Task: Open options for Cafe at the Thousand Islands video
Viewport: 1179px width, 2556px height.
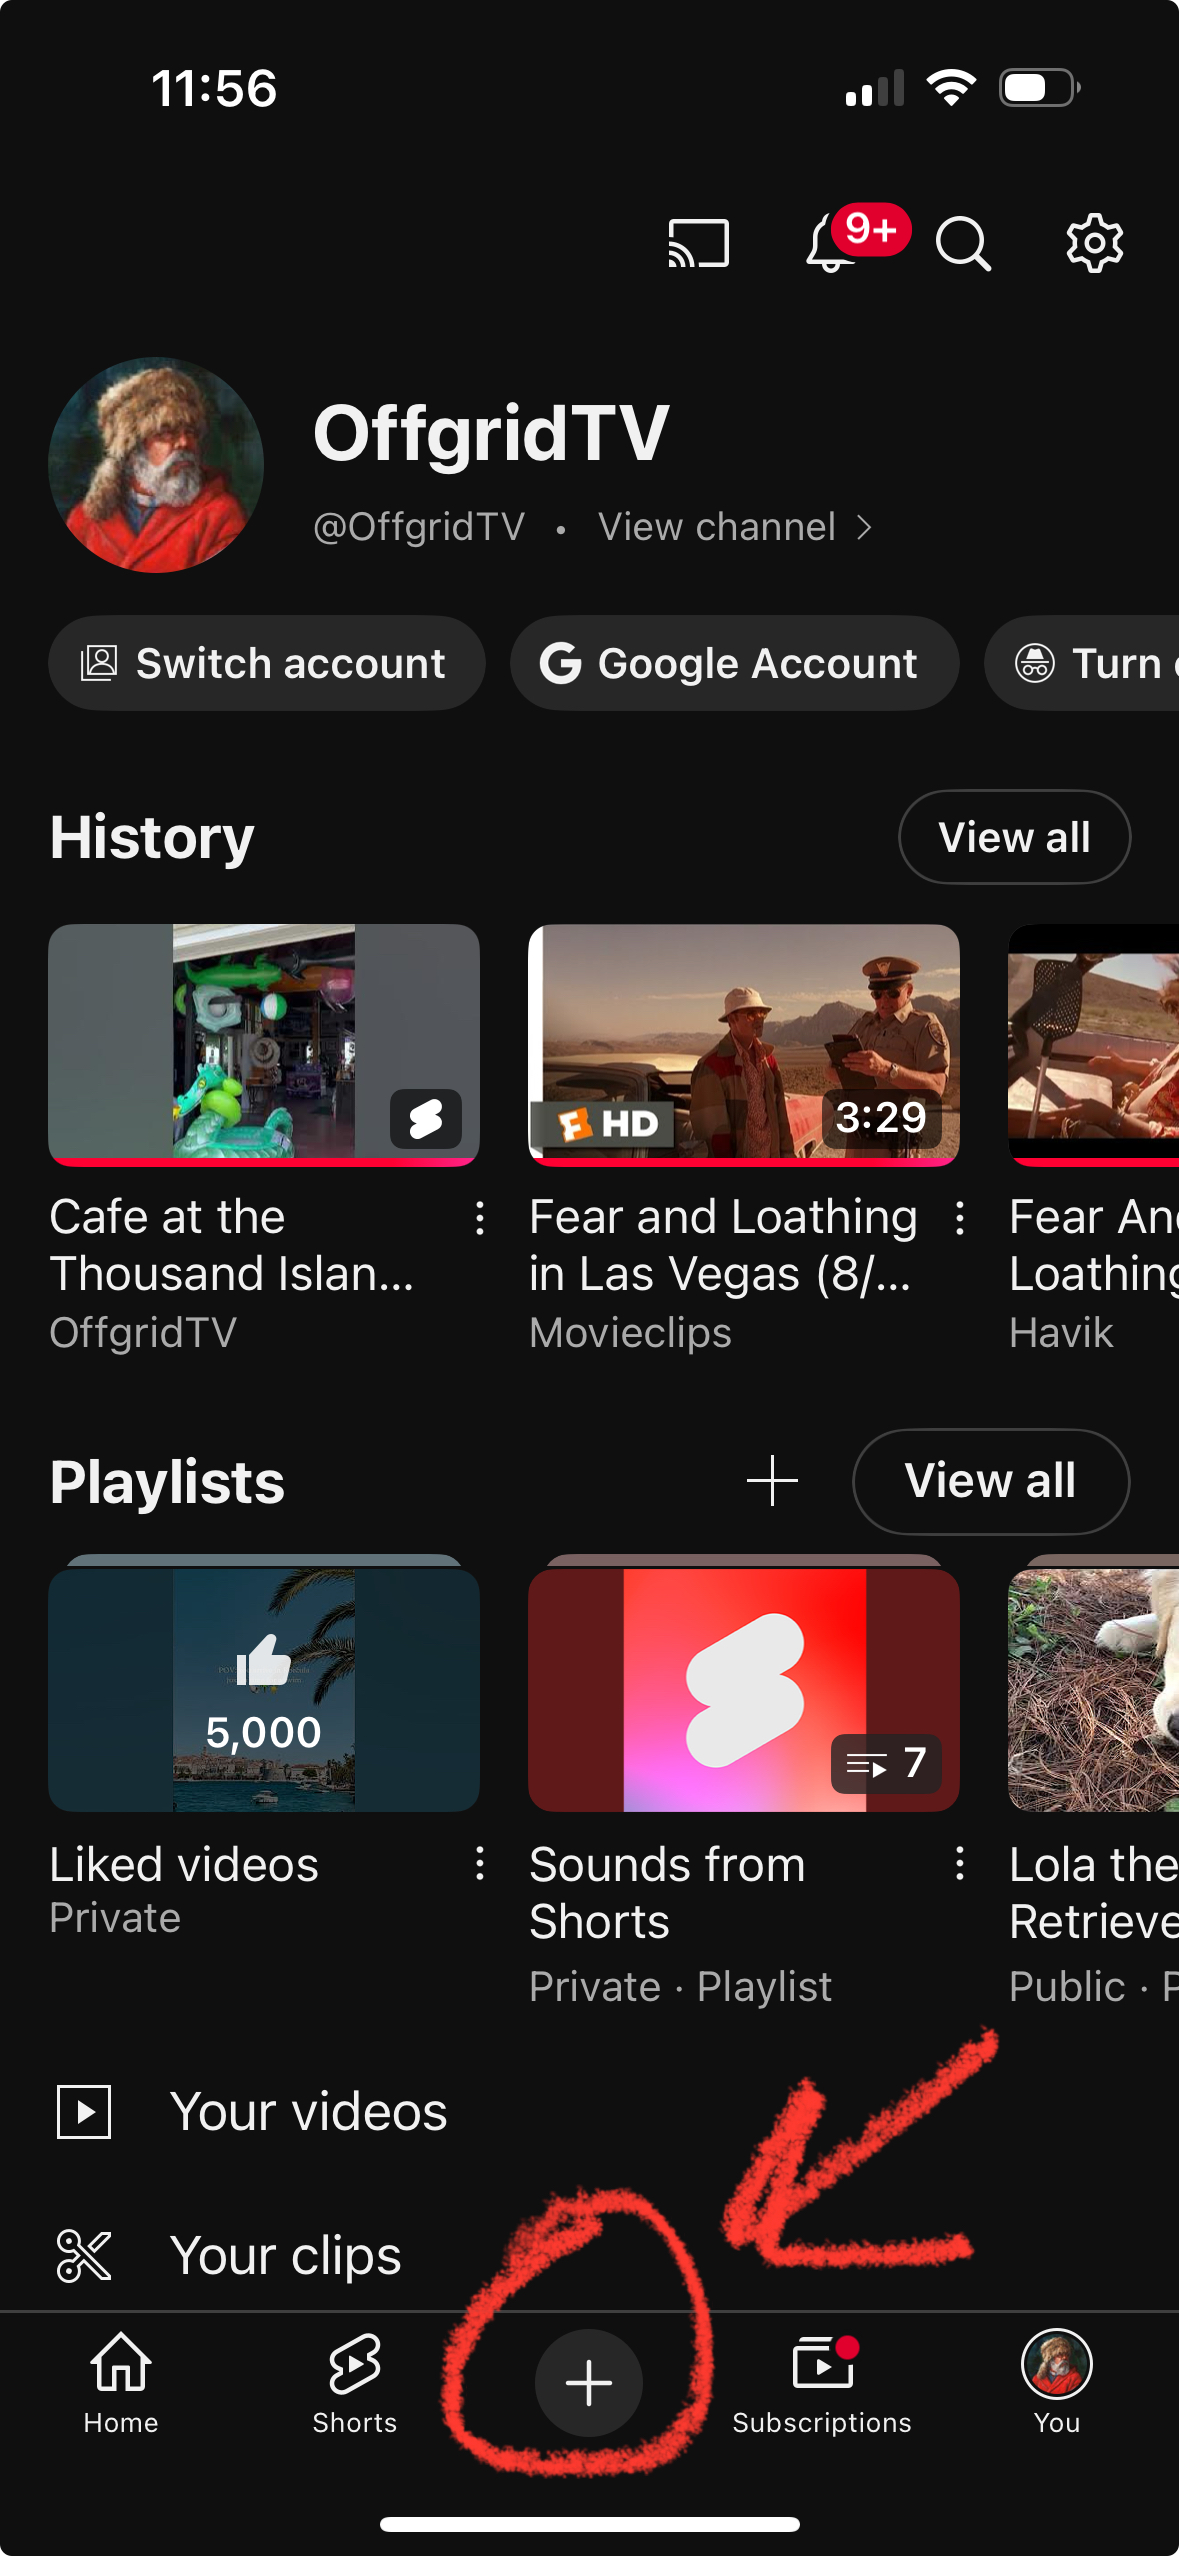Action: point(480,1218)
